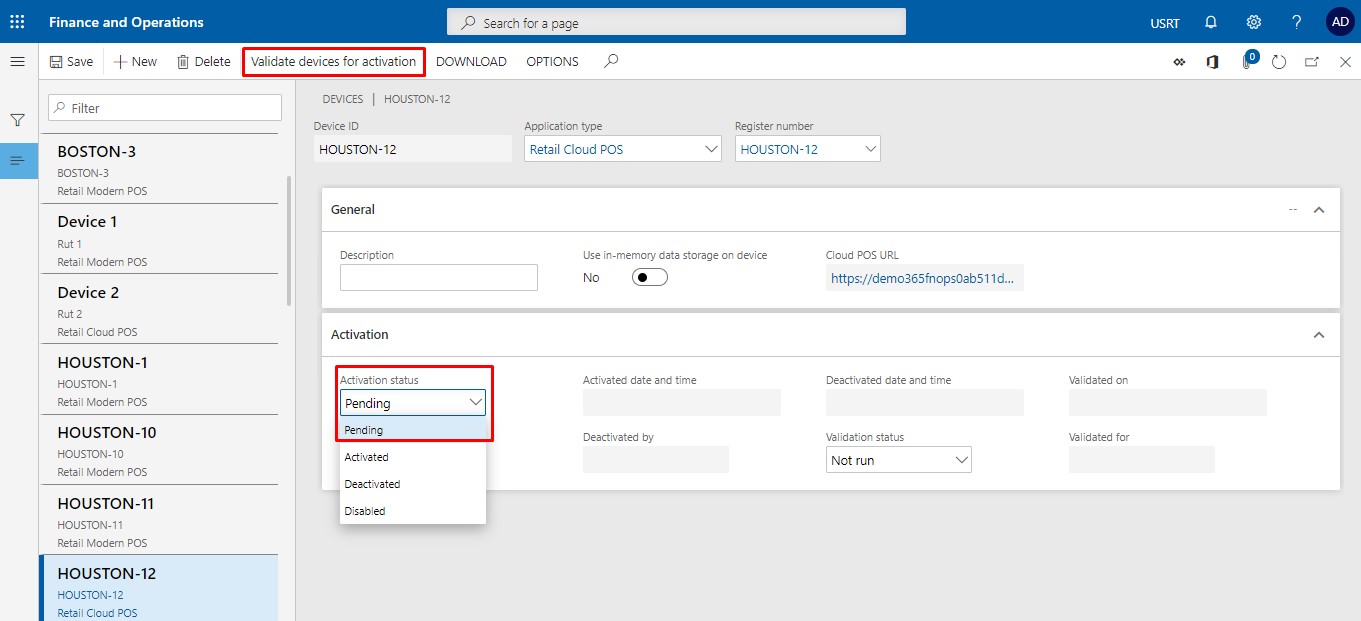Screen dimensions: 1361x621
Task: Open the Office app icon in toolbar
Action: click(1212, 62)
